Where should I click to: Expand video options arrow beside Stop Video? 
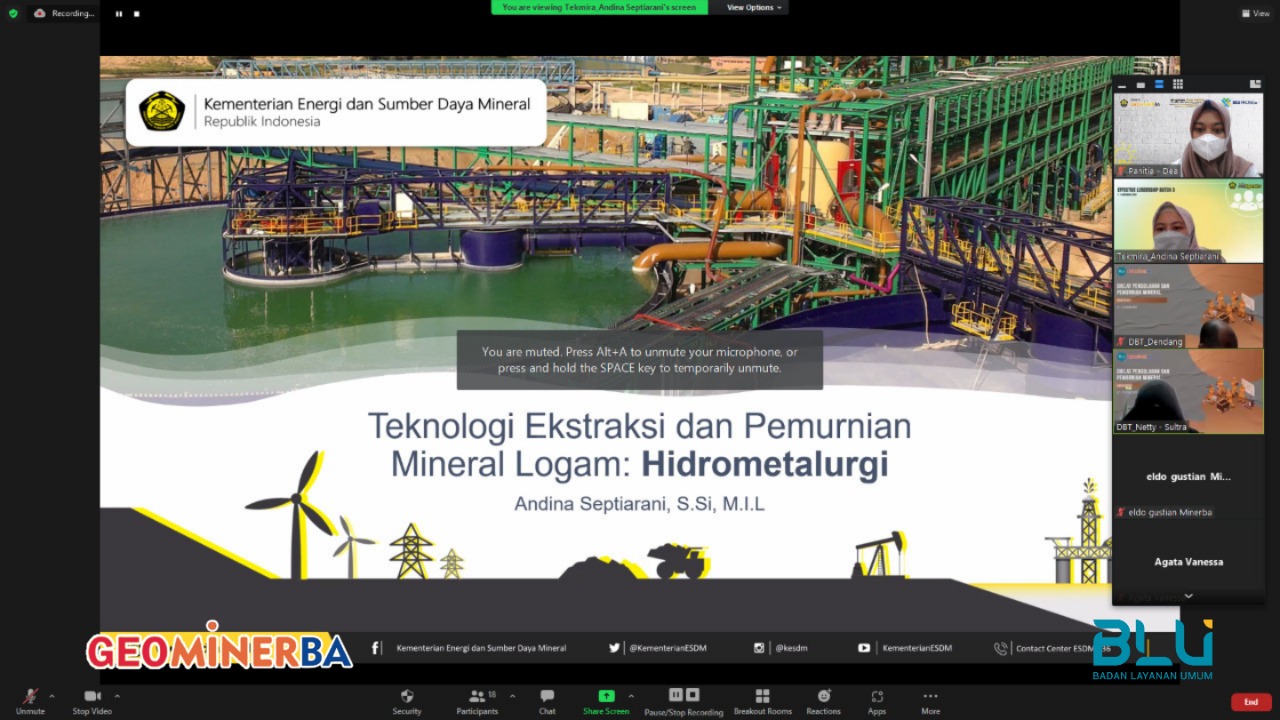(117, 696)
